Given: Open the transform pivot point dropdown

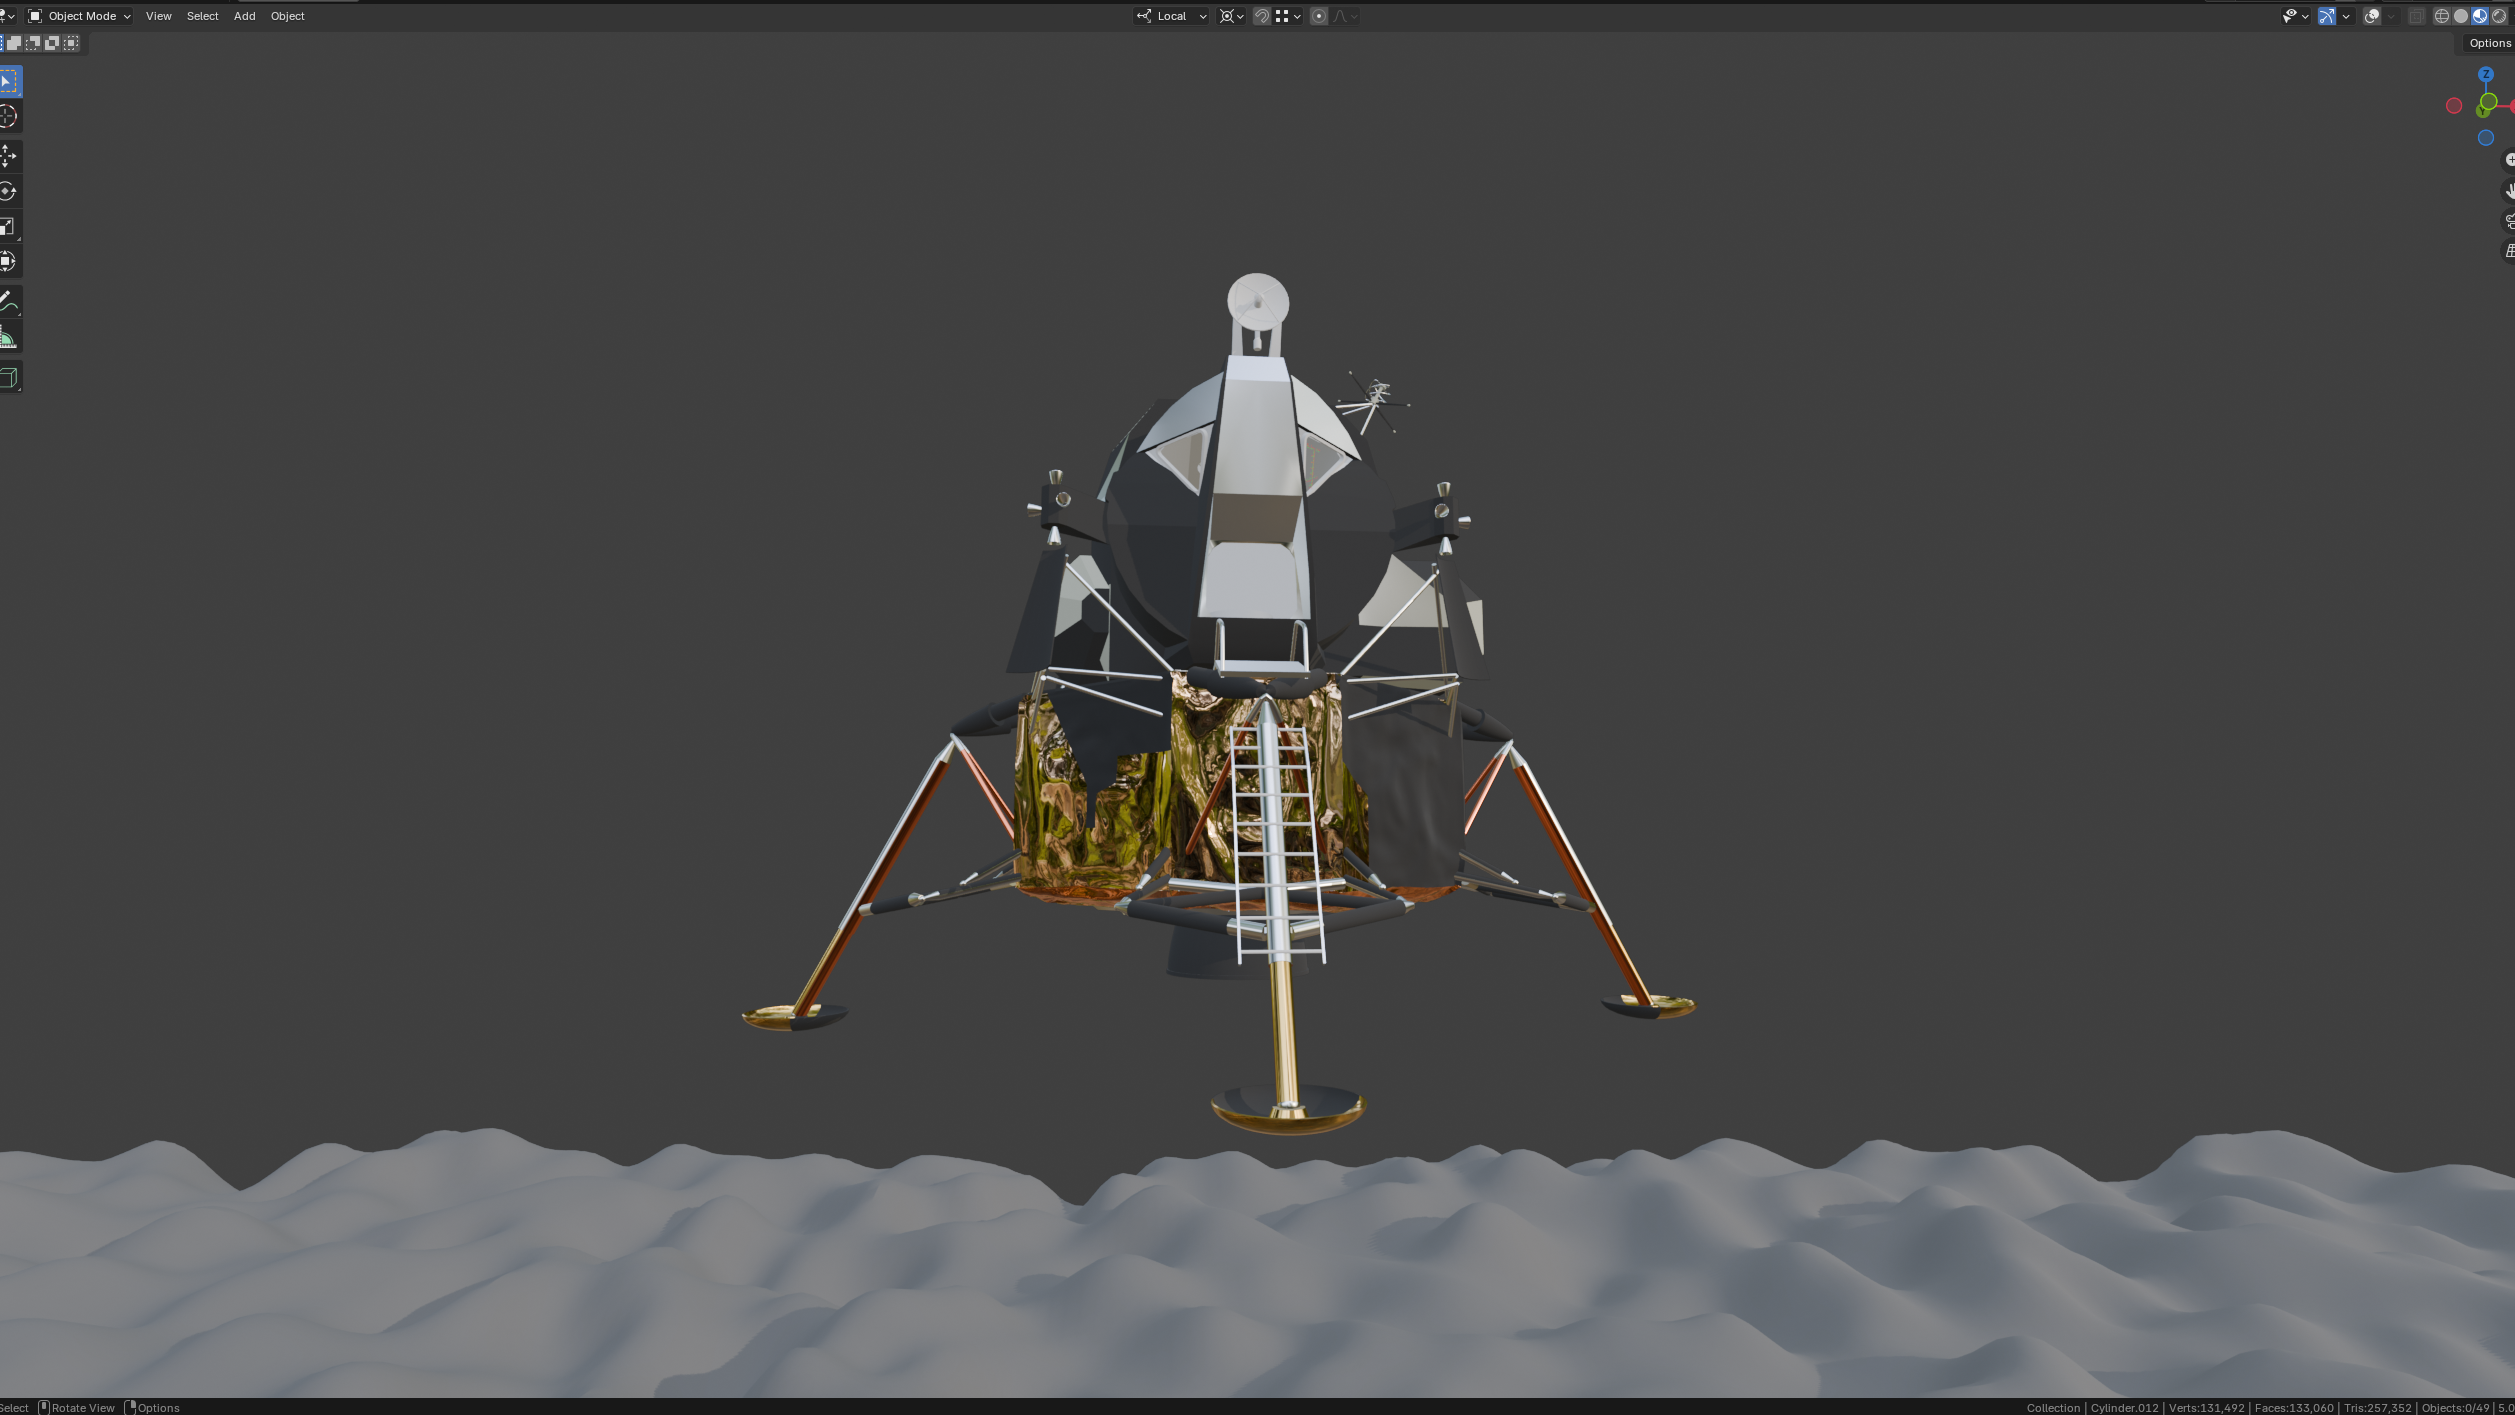Looking at the screenshot, I should (1231, 16).
